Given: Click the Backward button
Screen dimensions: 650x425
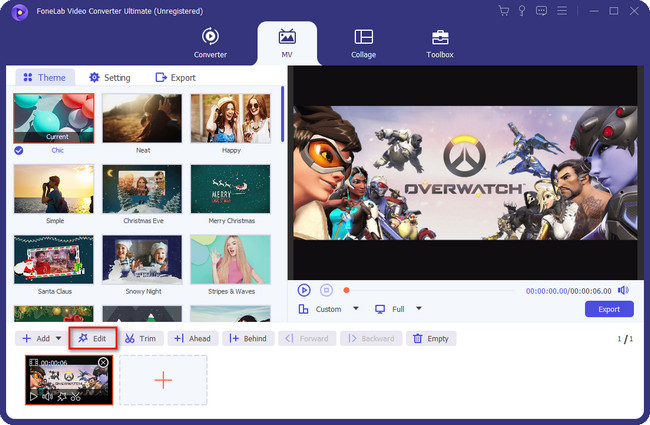Looking at the screenshot, I should (x=371, y=338).
